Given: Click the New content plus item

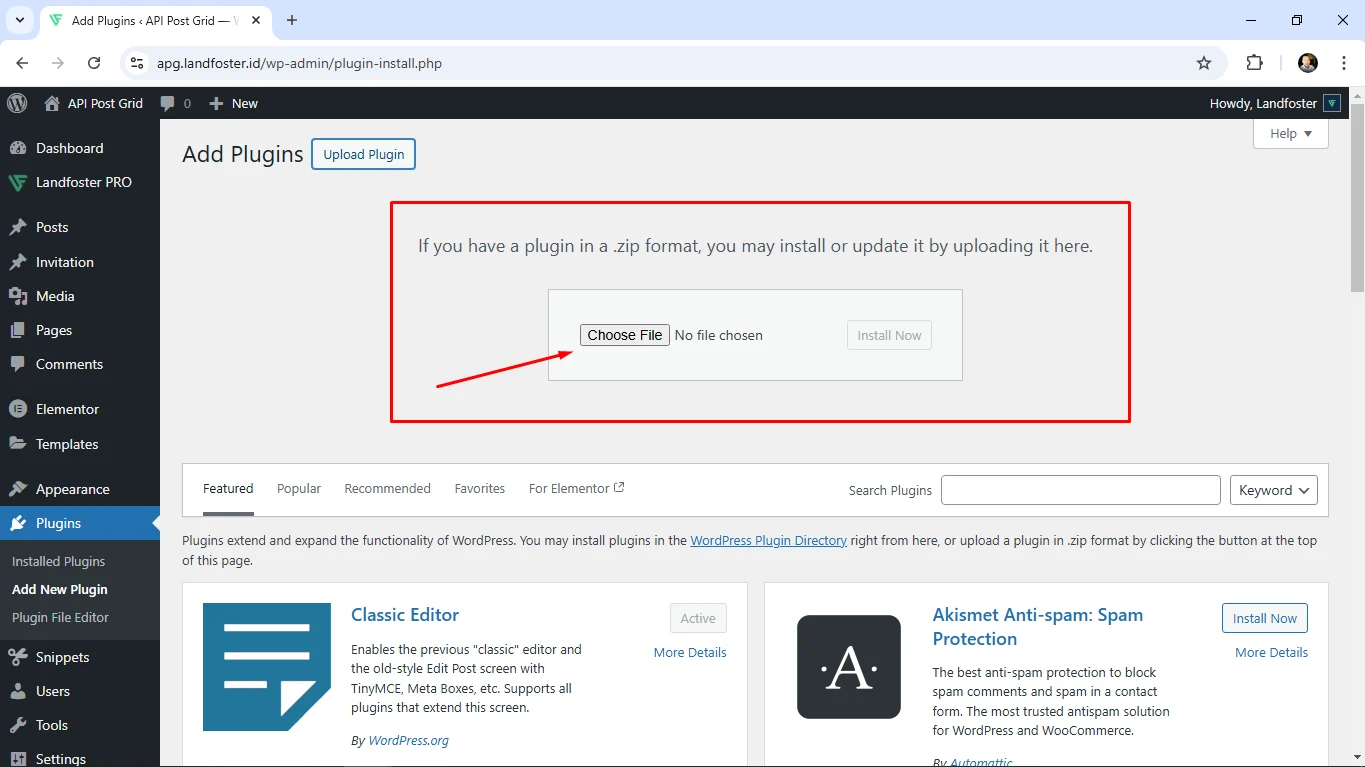Looking at the screenshot, I should (233, 103).
